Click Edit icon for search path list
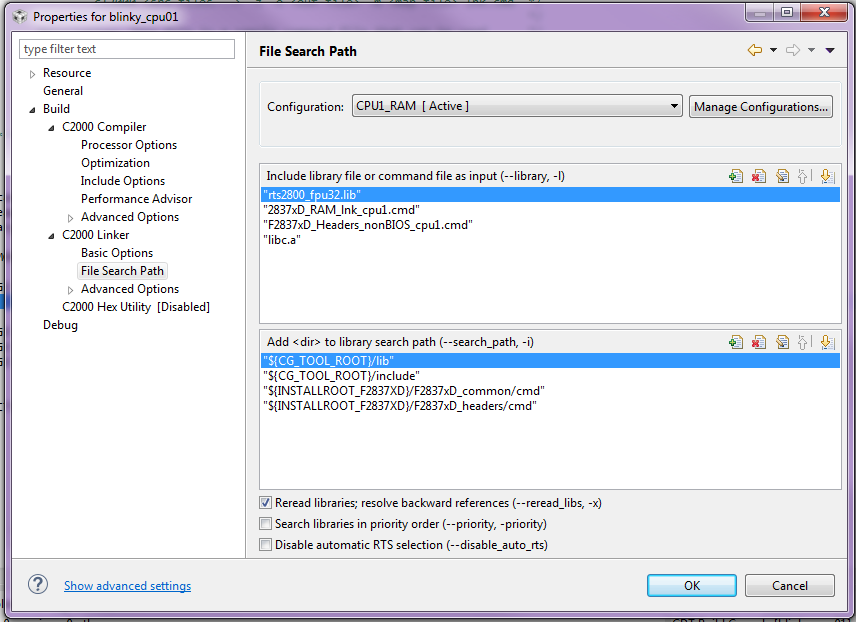This screenshot has width=856, height=622. 782,342
